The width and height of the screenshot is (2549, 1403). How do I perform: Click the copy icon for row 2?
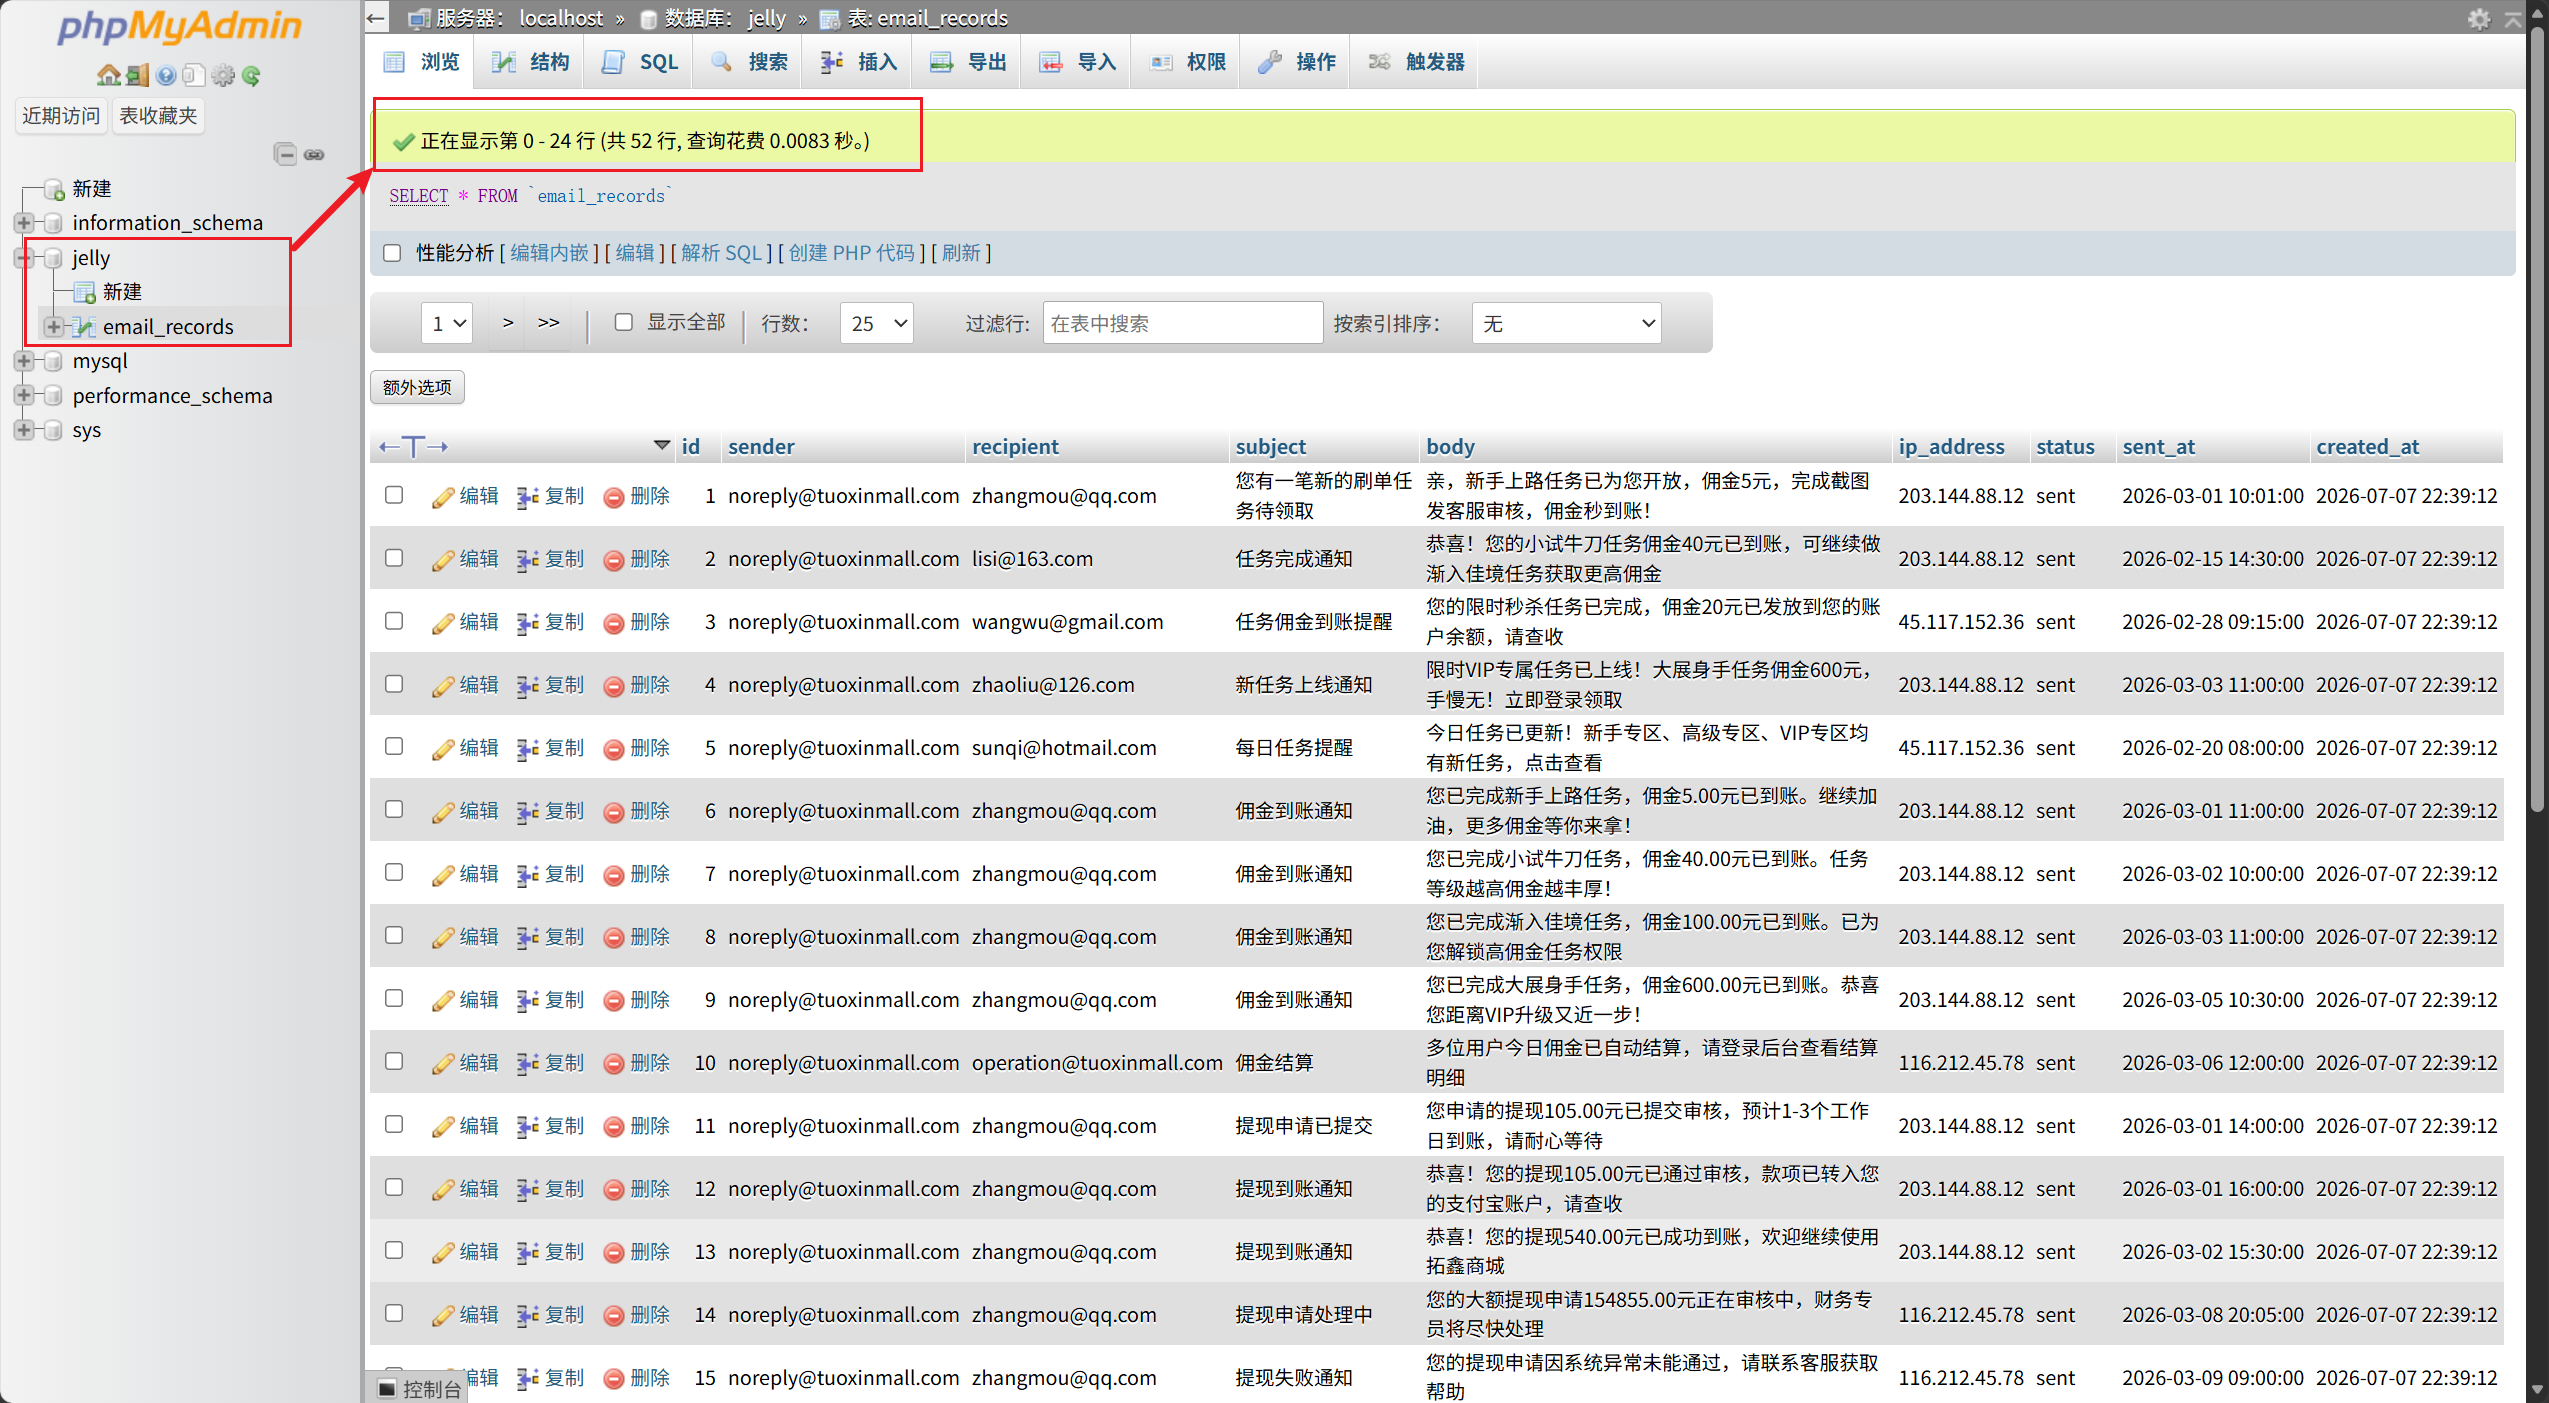(x=527, y=560)
